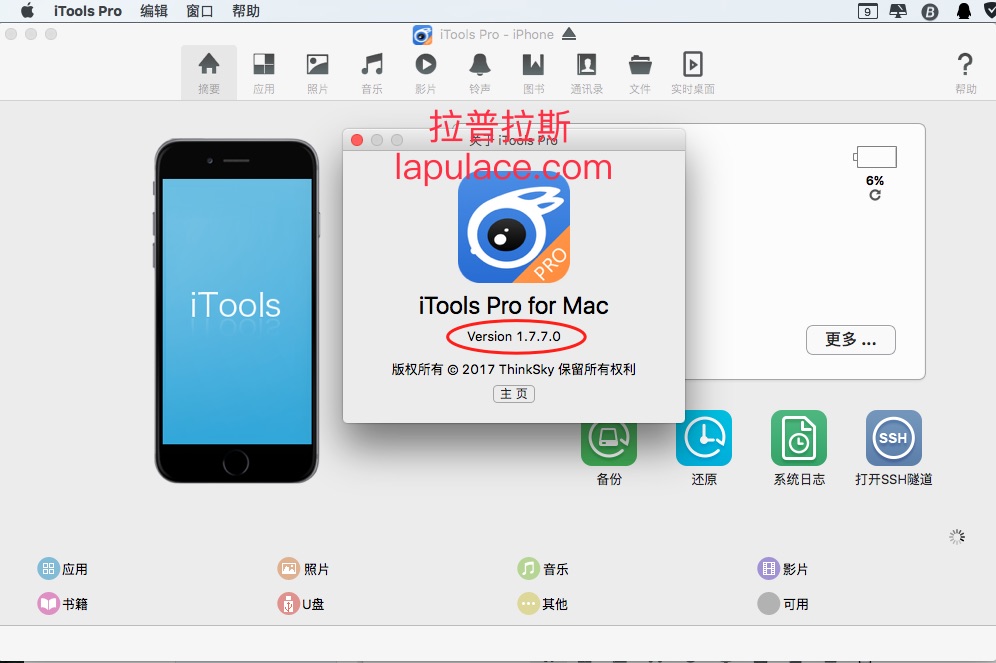Image resolution: width=996 pixels, height=663 pixels.
Task: Open the 编辑 menu
Action: (x=154, y=11)
